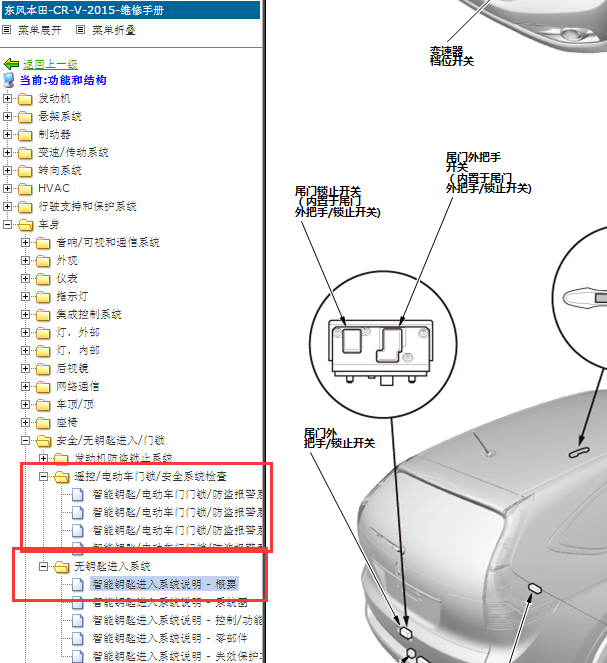Click the HVAC folder icon

tap(25, 189)
